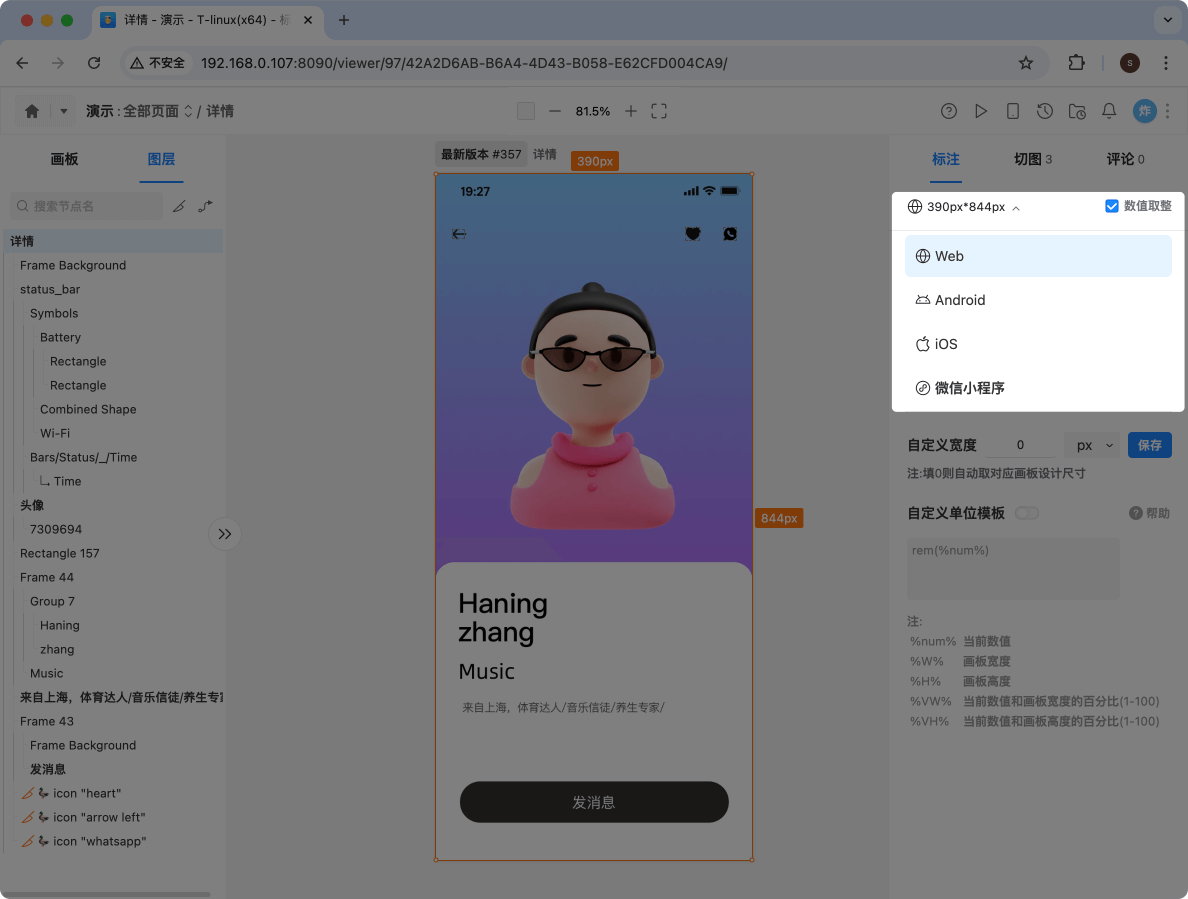
Task: Toggle the canvas background checkbox left of the zoom percentage
Action: point(525,111)
